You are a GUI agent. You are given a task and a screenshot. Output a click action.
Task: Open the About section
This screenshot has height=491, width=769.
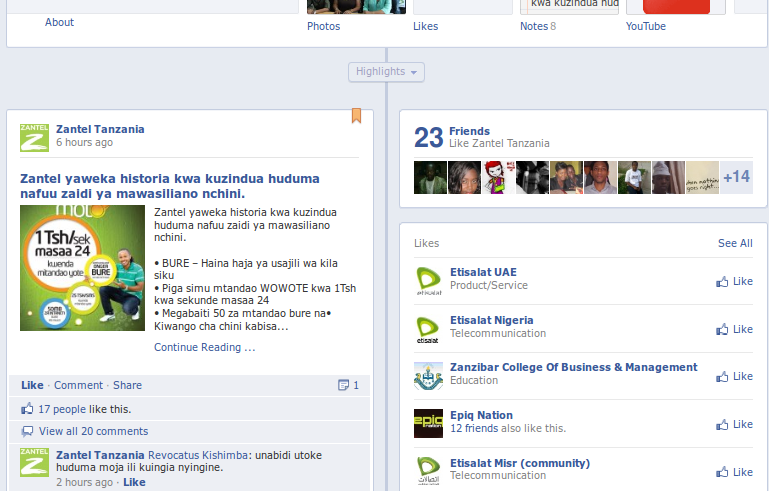click(59, 23)
